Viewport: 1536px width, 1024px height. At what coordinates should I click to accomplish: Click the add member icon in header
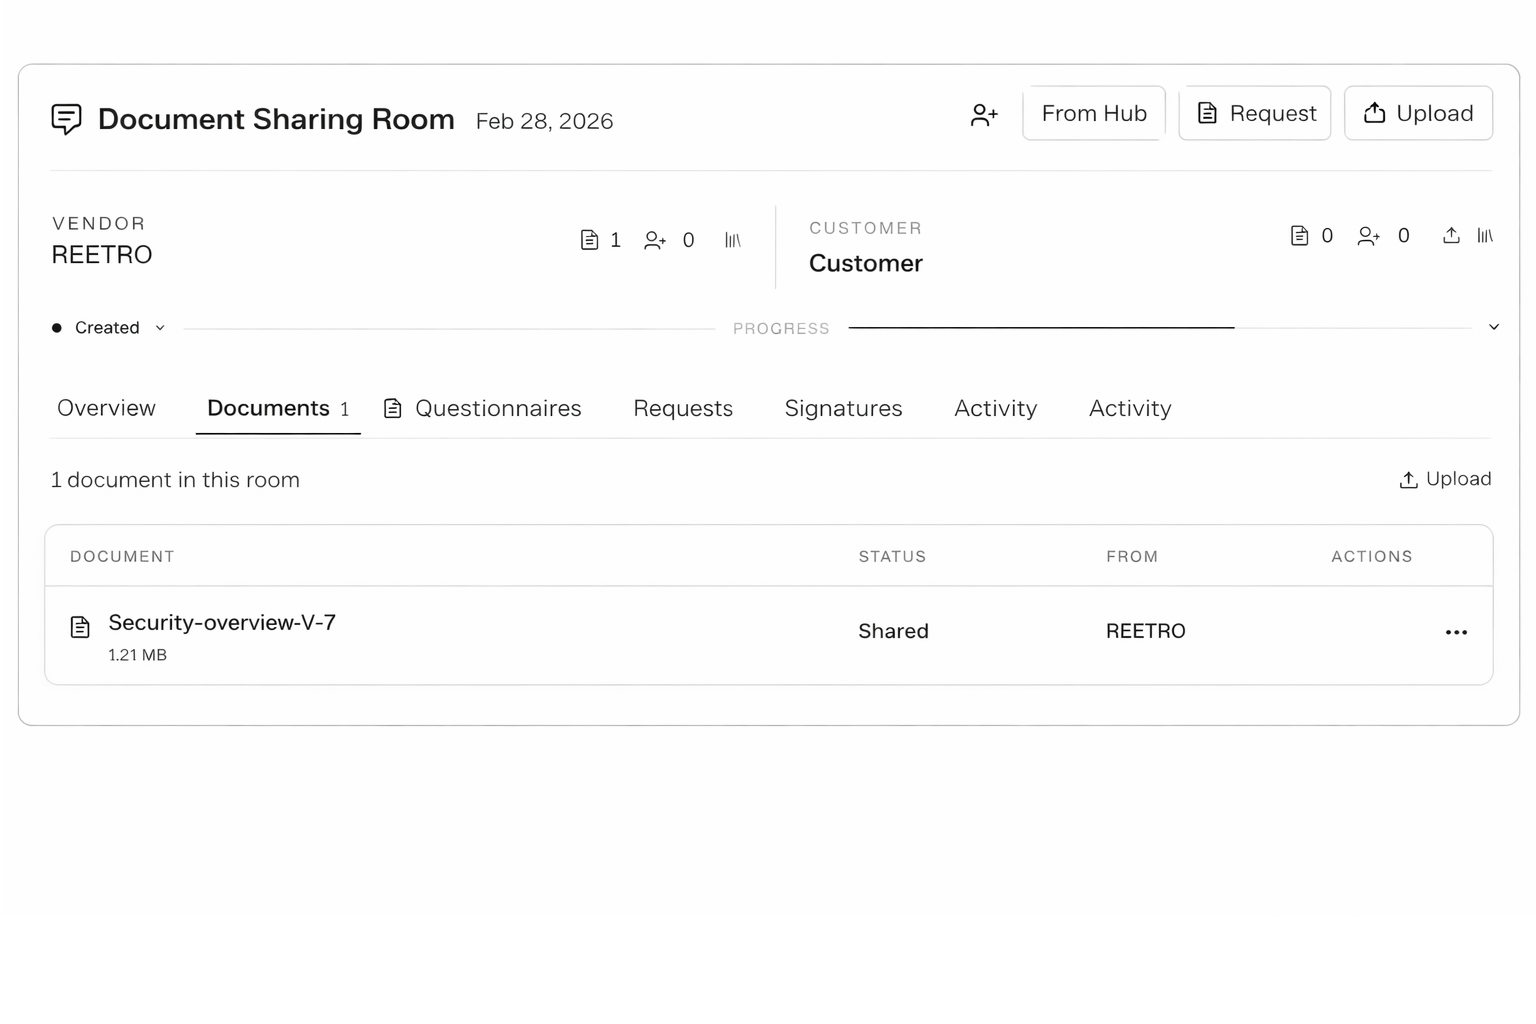click(x=984, y=115)
